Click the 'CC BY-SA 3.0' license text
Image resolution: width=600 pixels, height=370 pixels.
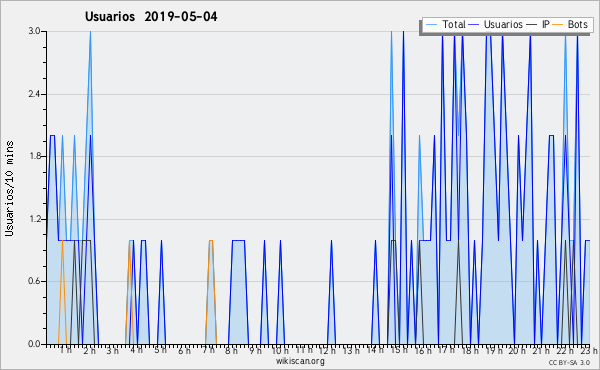tap(569, 362)
